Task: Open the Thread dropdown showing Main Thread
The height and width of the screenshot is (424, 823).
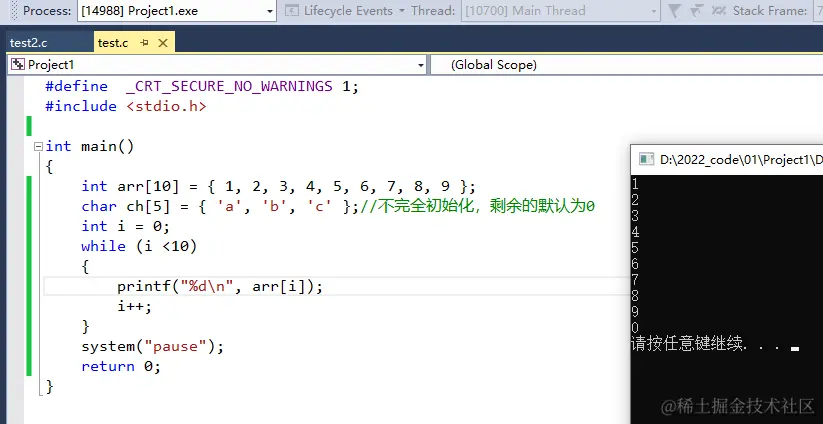Action: 560,10
